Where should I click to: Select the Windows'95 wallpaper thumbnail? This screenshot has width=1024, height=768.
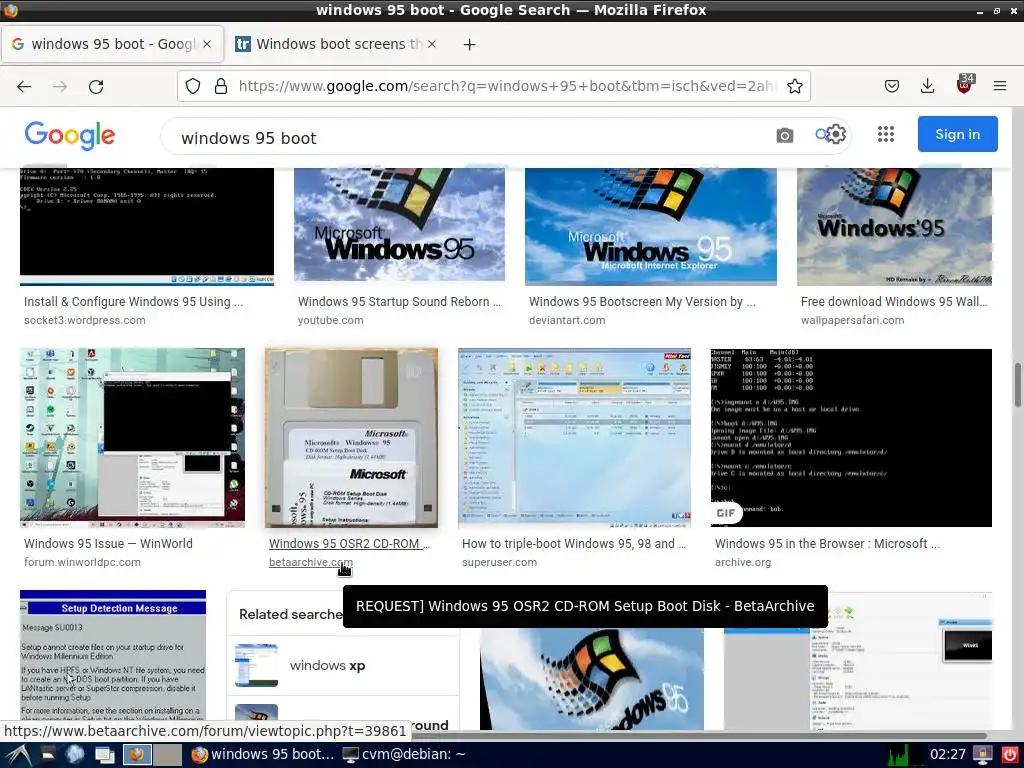894,227
